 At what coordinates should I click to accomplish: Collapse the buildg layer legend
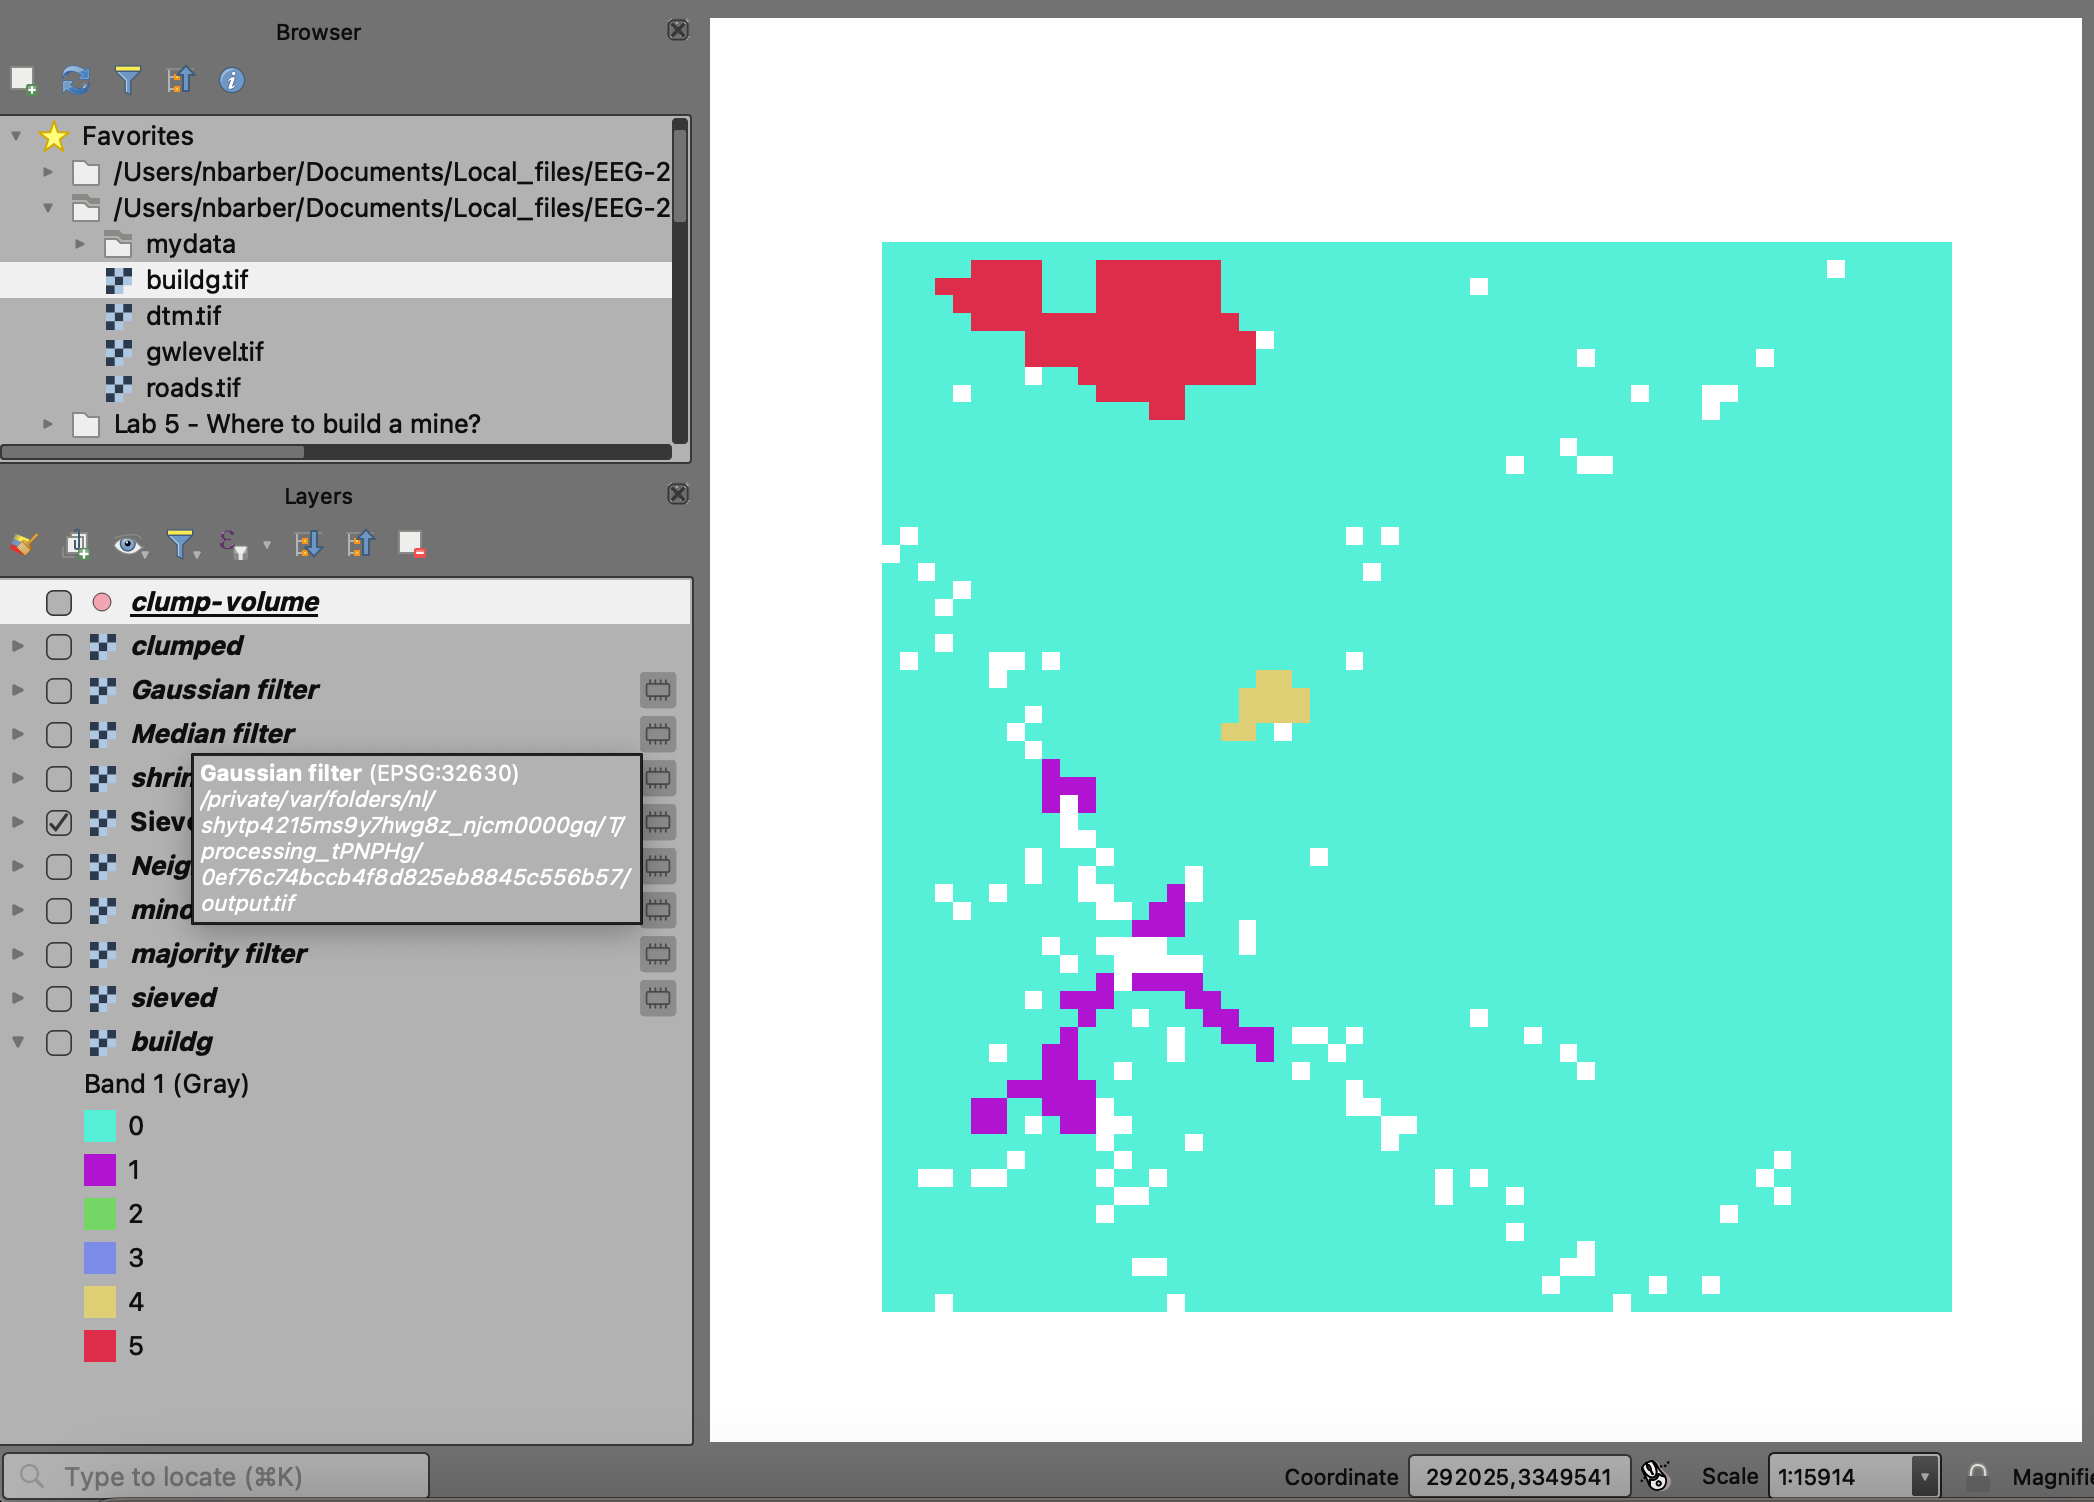18,1042
